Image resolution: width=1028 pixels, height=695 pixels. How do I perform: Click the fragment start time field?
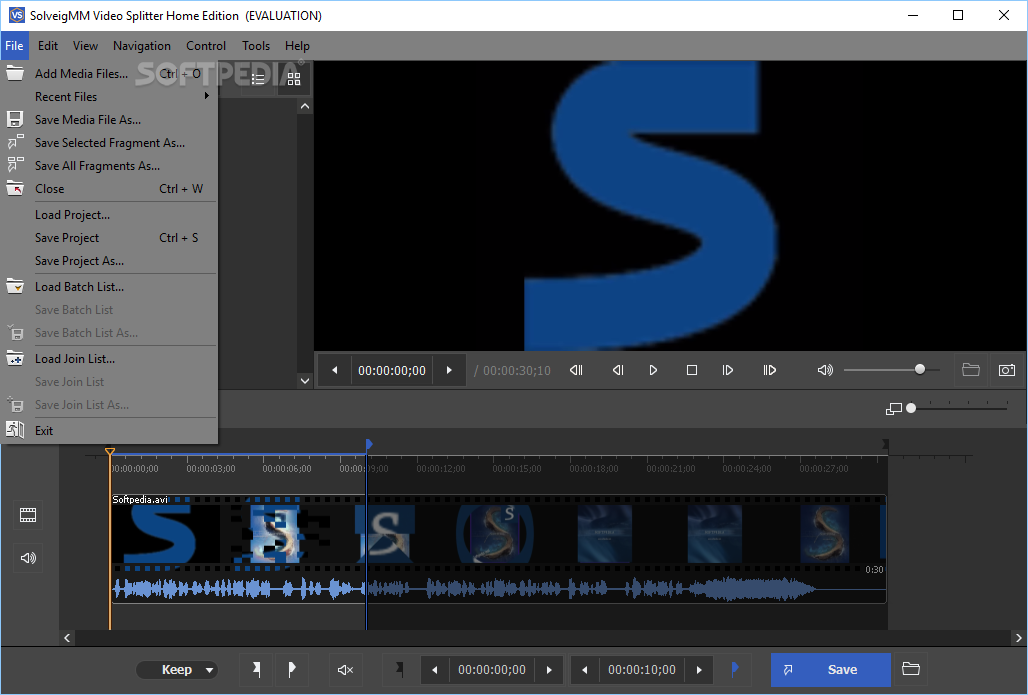click(x=492, y=670)
